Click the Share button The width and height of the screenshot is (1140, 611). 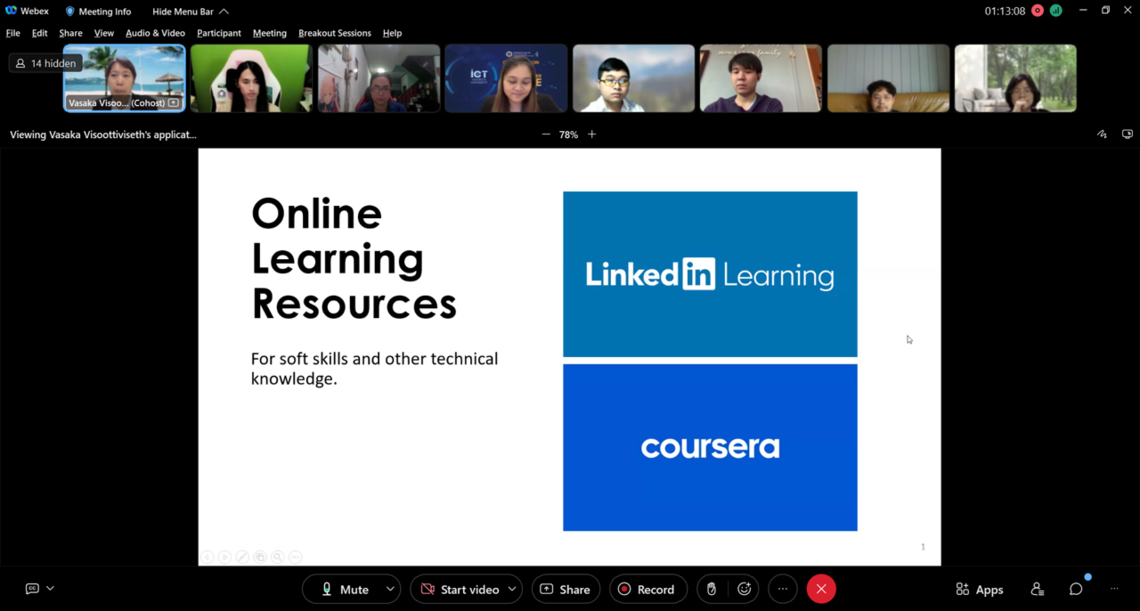point(565,589)
